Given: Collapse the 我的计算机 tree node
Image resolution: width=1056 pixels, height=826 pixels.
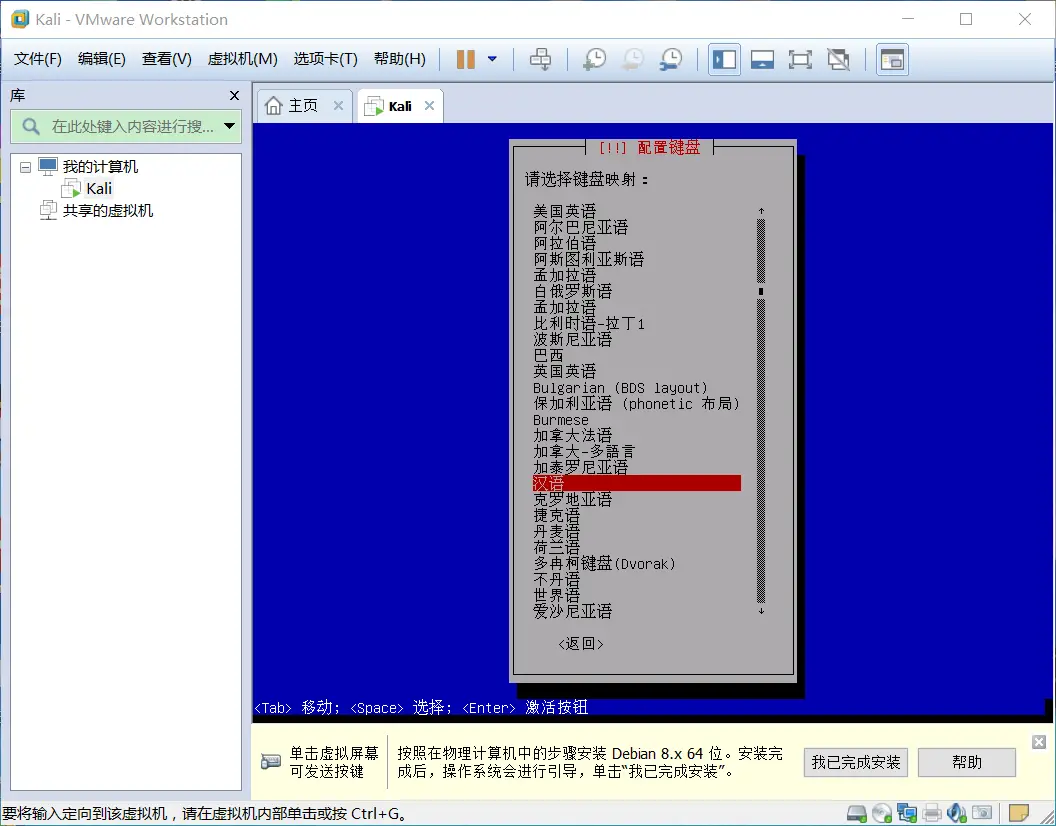Looking at the screenshot, I should click(x=26, y=167).
